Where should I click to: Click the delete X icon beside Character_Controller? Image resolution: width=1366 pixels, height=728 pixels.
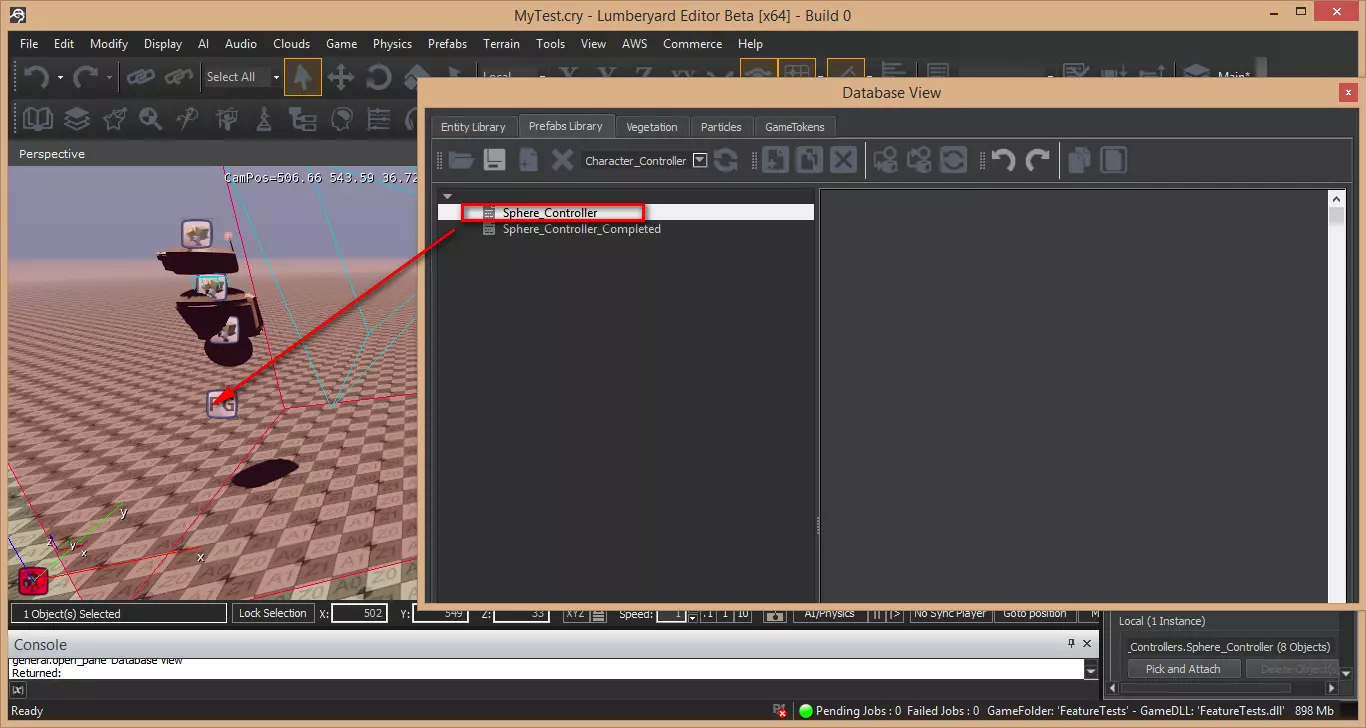(563, 160)
